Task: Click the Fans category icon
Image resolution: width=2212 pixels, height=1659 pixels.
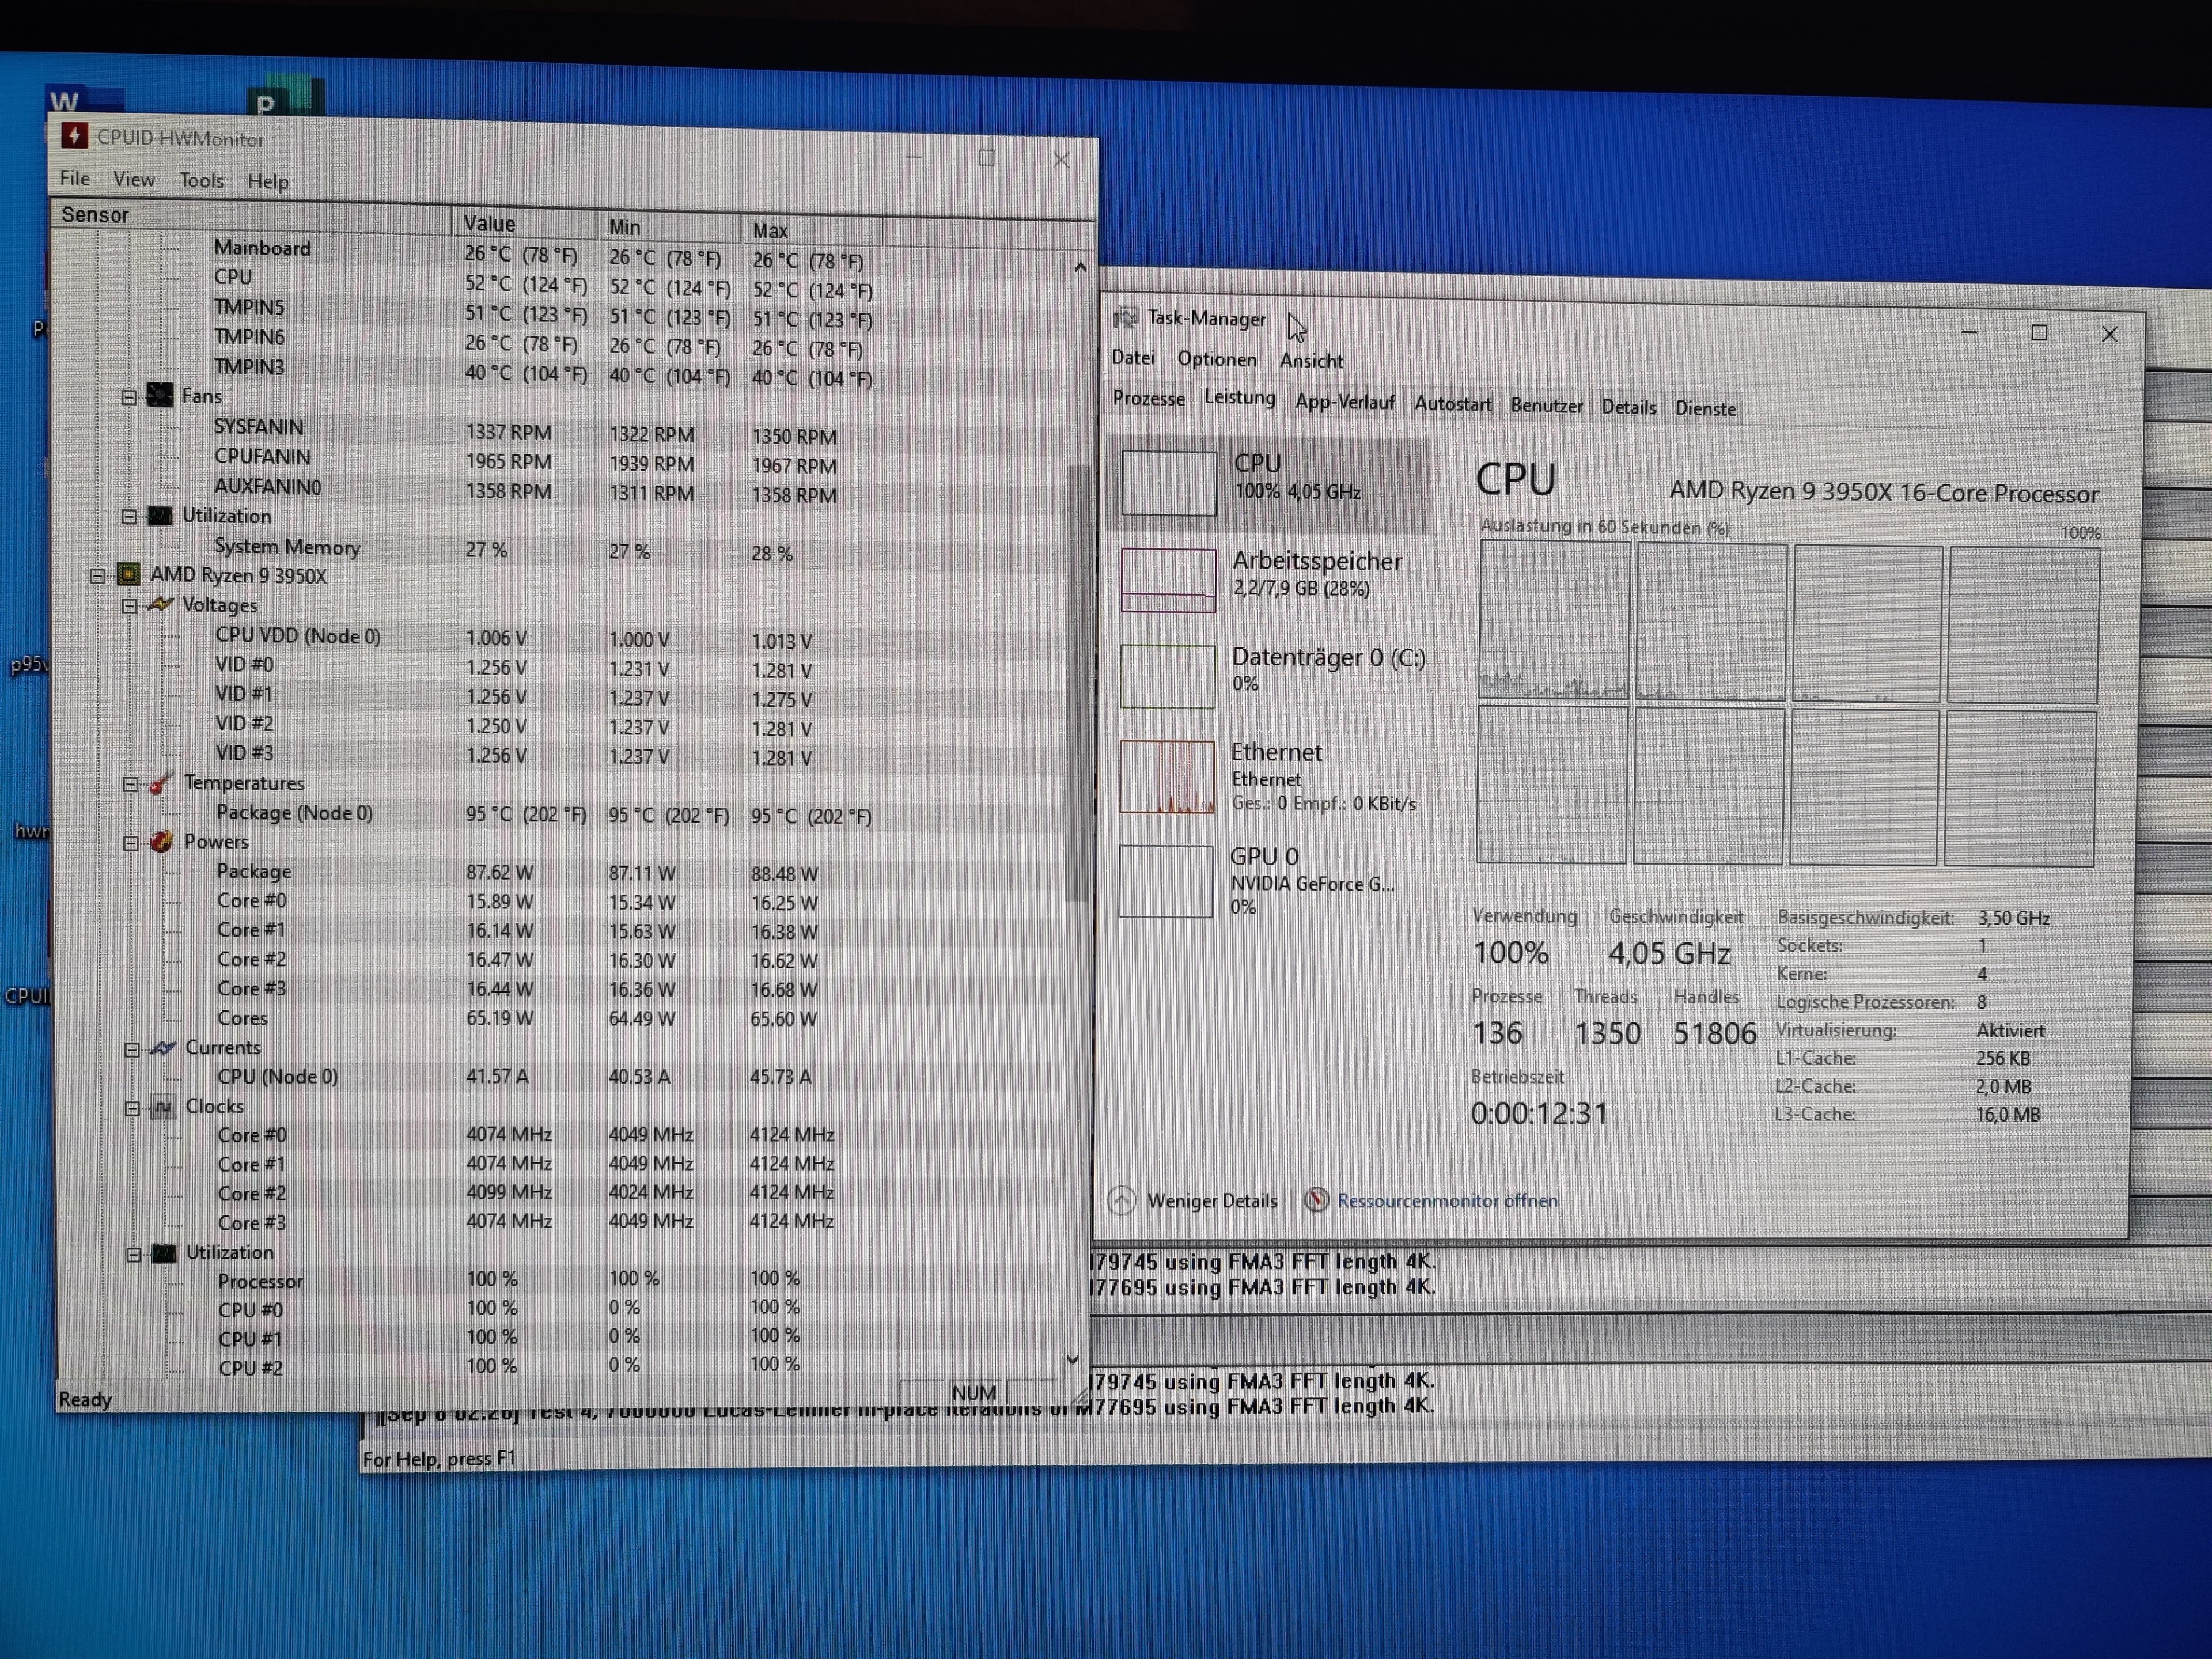Action: (160, 395)
